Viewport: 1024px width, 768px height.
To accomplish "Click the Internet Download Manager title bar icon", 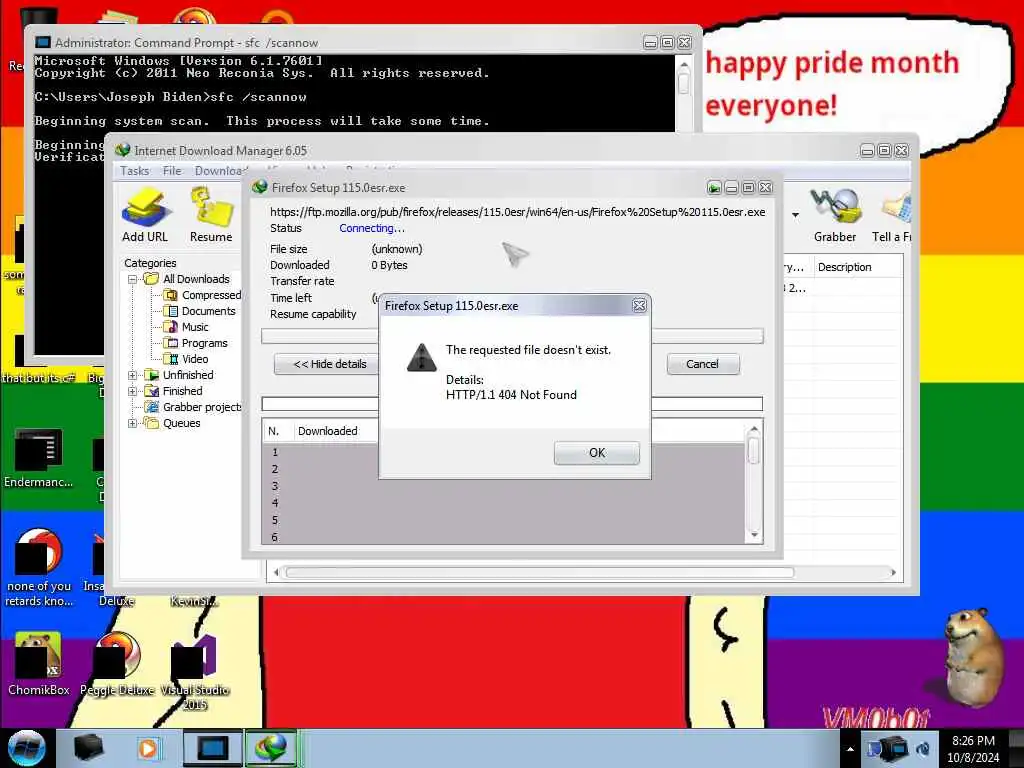I will [122, 150].
